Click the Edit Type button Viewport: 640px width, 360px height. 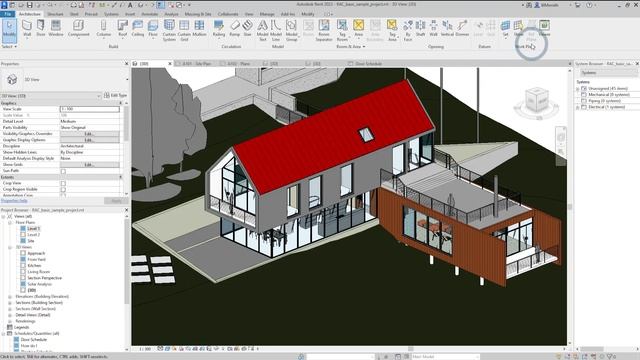click(x=116, y=96)
